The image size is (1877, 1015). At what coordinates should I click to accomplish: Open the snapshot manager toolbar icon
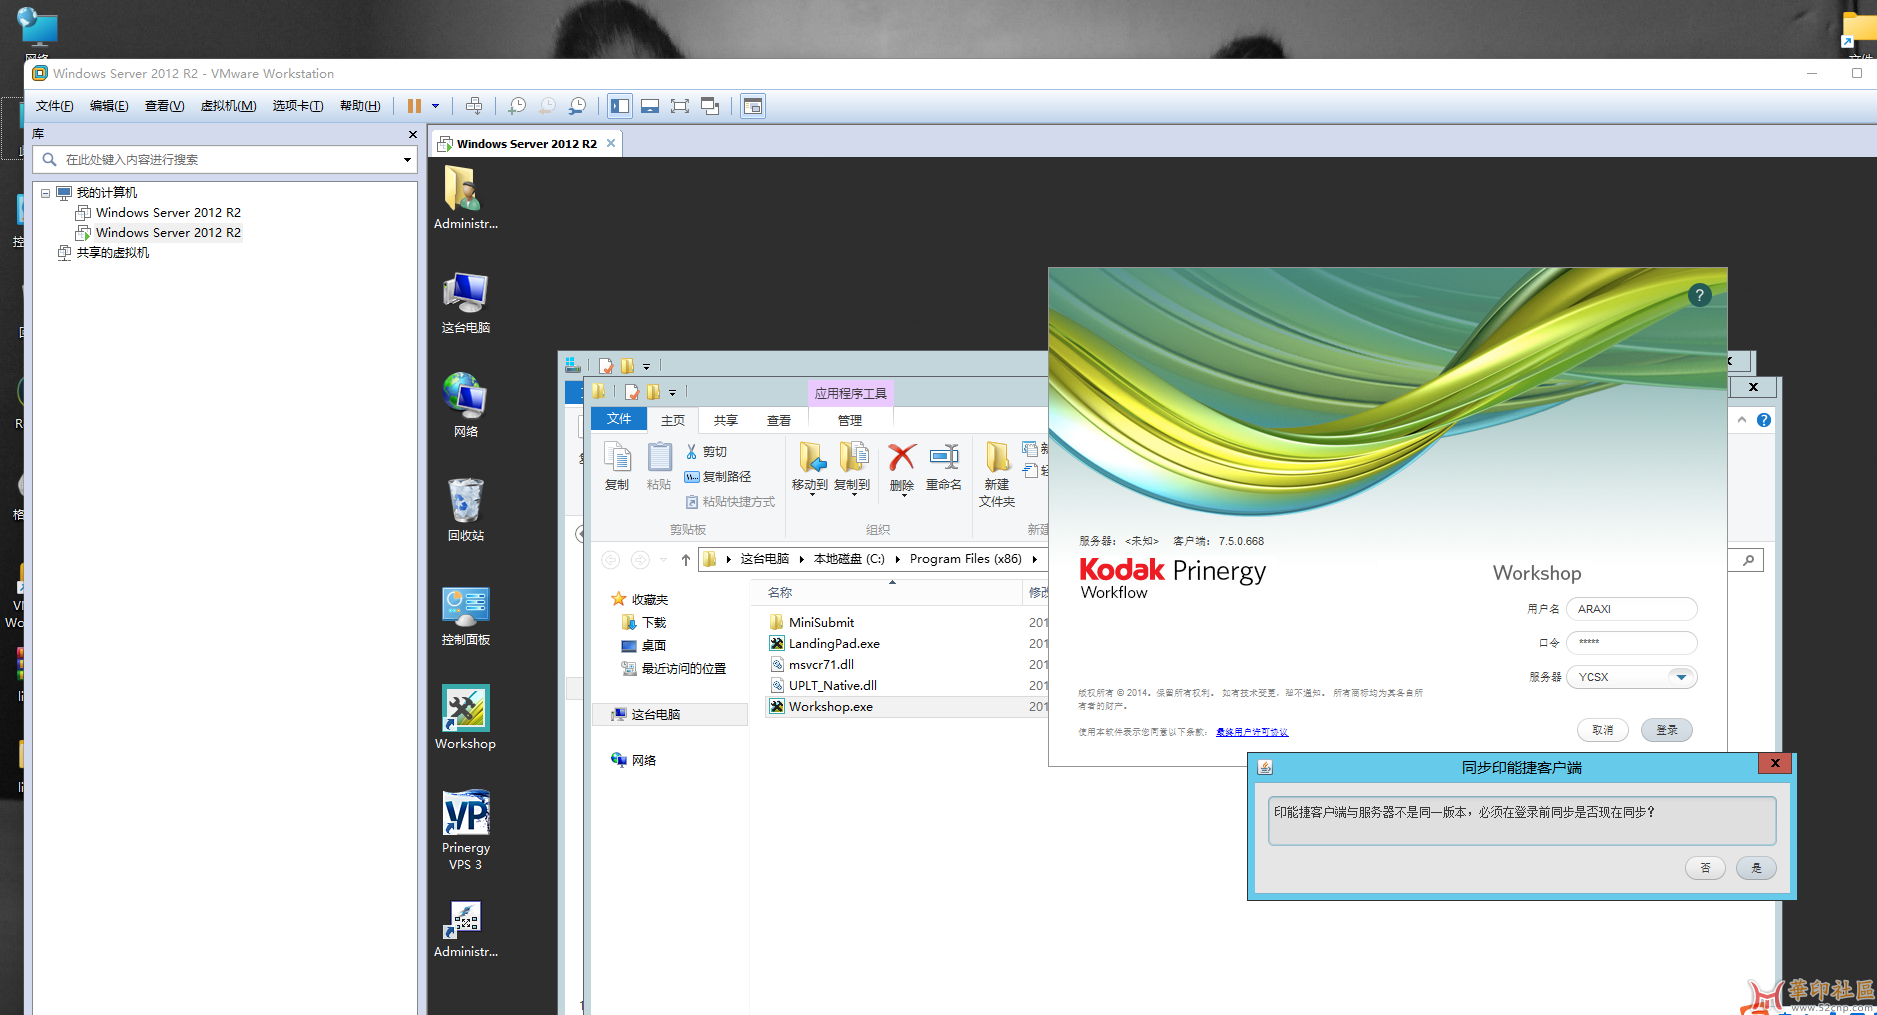click(578, 106)
